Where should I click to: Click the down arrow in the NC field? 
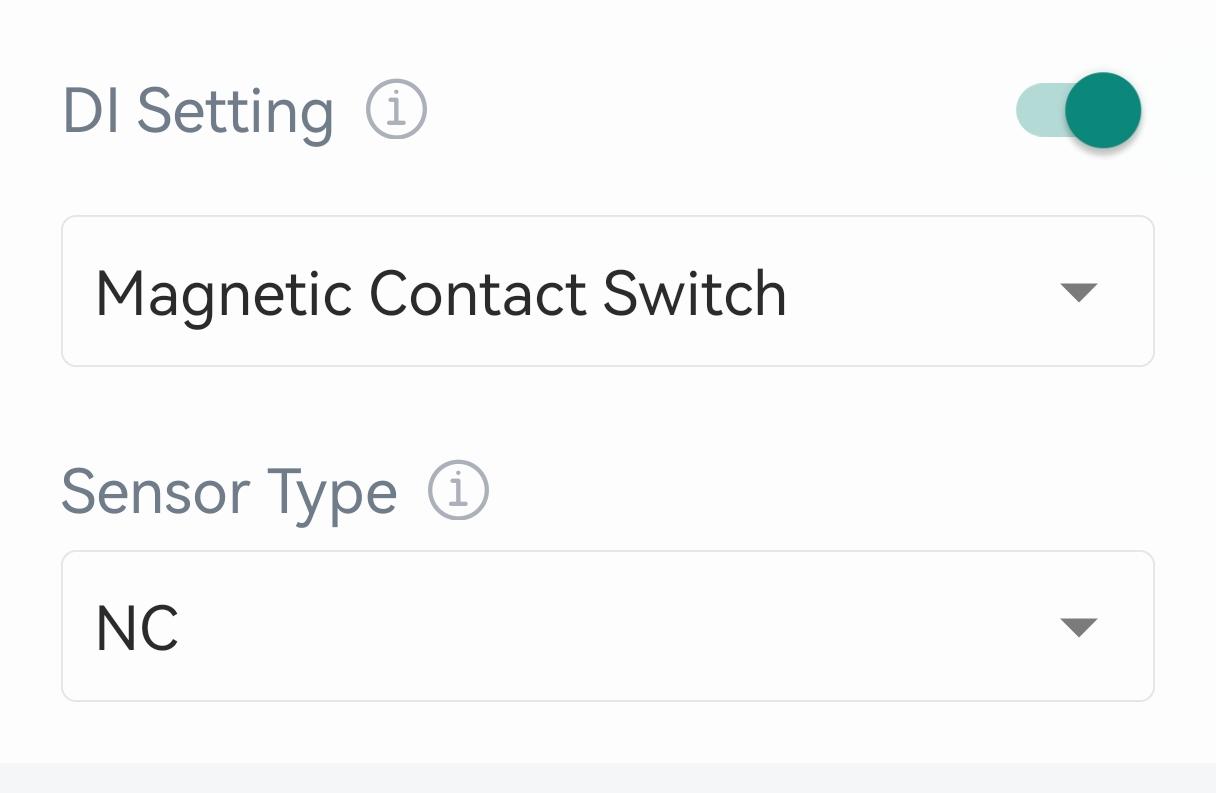coord(1078,627)
